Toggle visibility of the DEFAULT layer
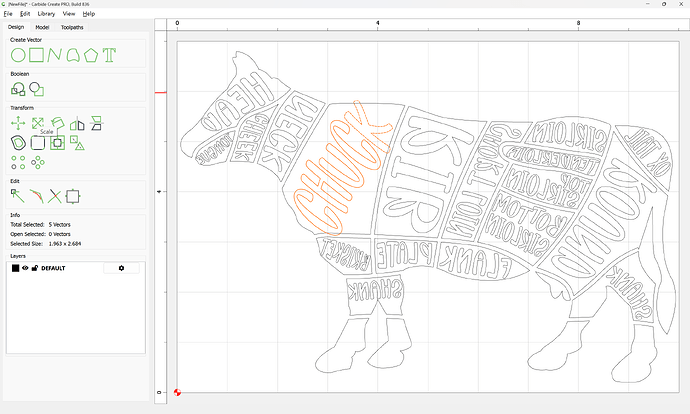Image resolution: width=690 pixels, height=414 pixels. pyautogui.click(x=25, y=268)
